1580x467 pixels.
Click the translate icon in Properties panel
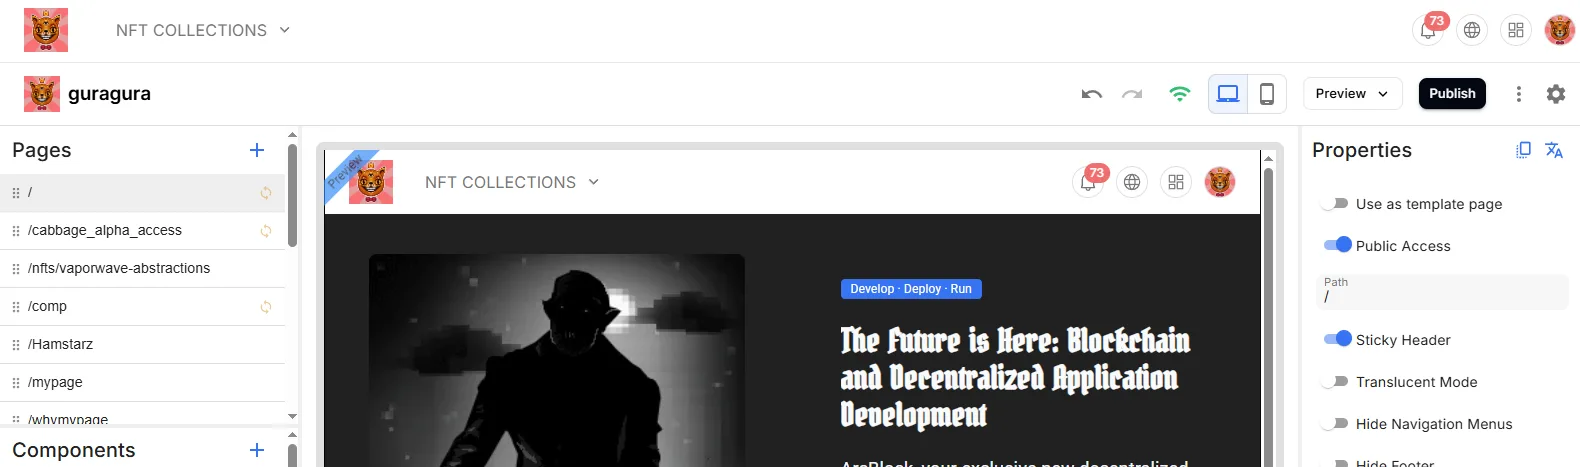click(1554, 150)
